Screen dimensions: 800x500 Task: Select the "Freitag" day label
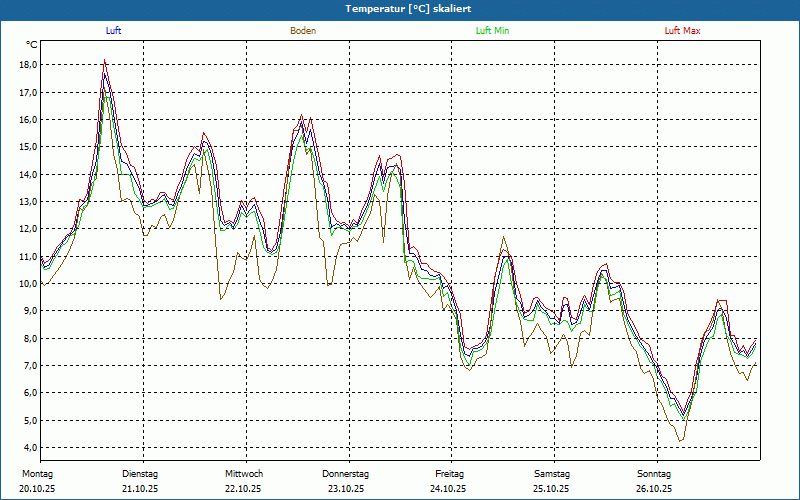point(450,473)
